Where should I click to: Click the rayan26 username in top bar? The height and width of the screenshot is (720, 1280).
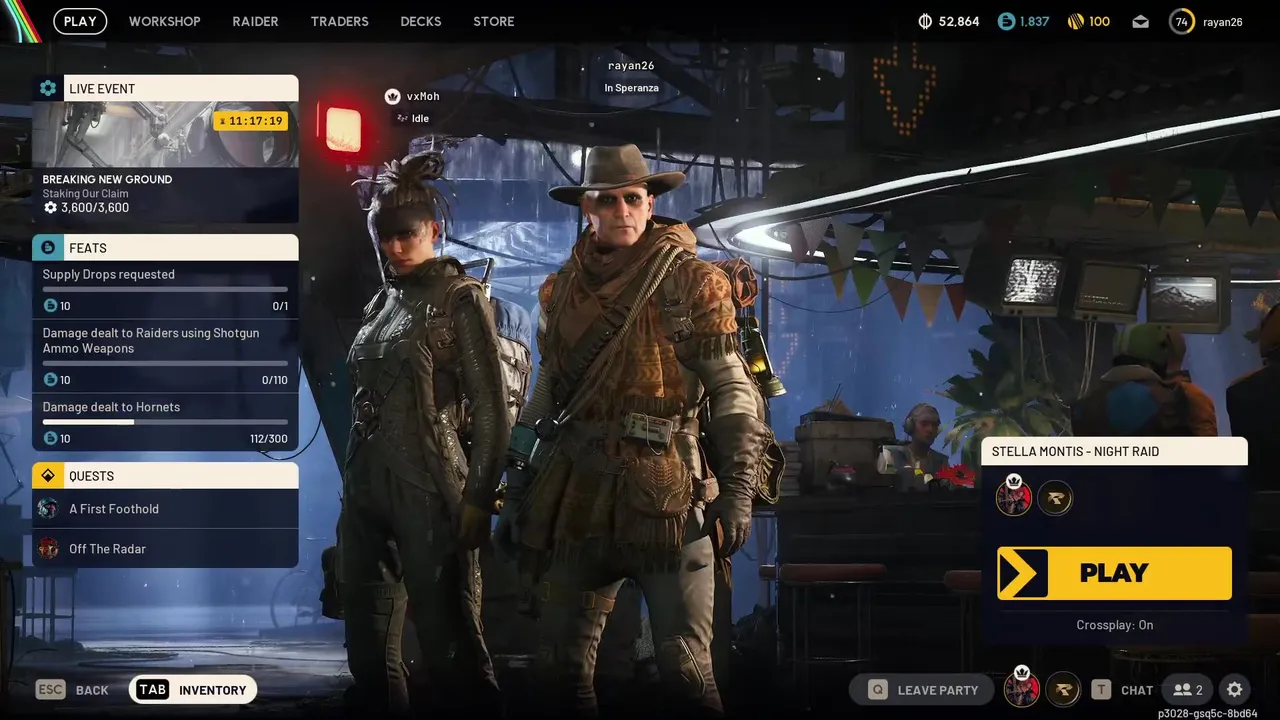(1222, 22)
